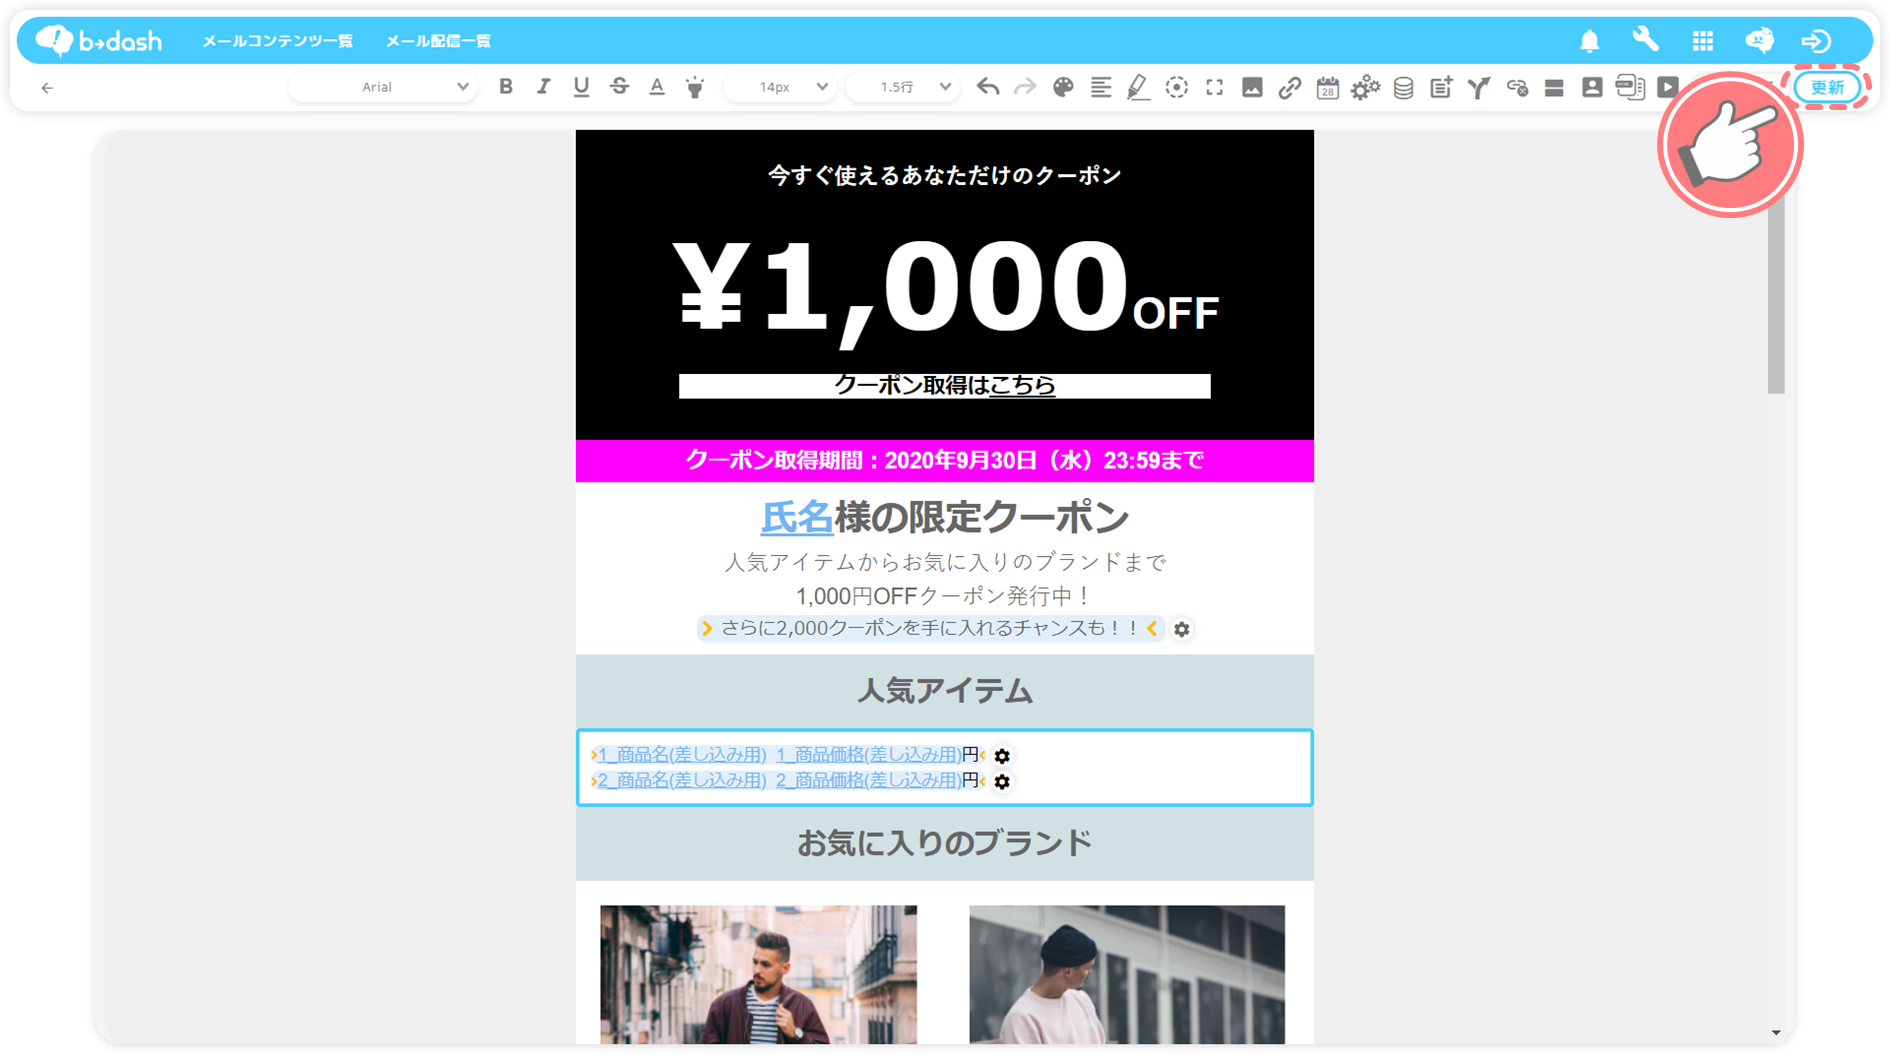Insert an image
This screenshot has width=1890, height=1063.
[x=1252, y=87]
